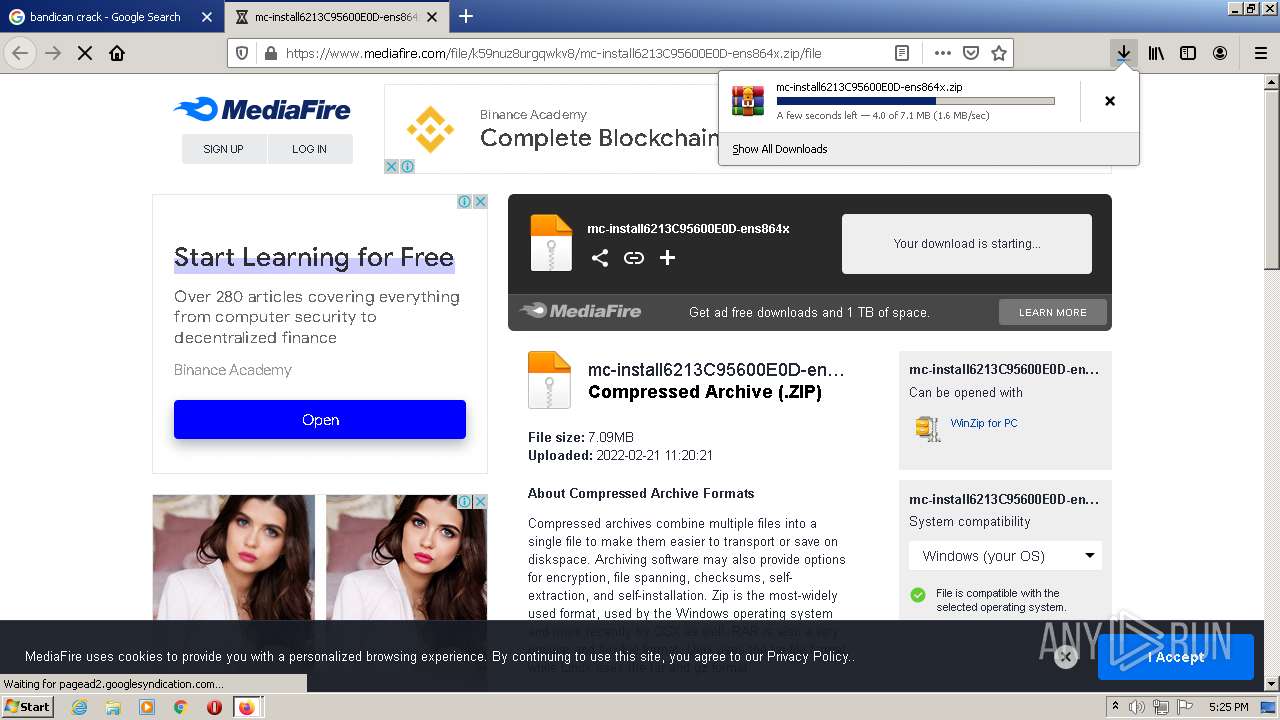Screen dimensions: 1280x720
Task: Close the Binance Academy side ad
Action: point(480,201)
